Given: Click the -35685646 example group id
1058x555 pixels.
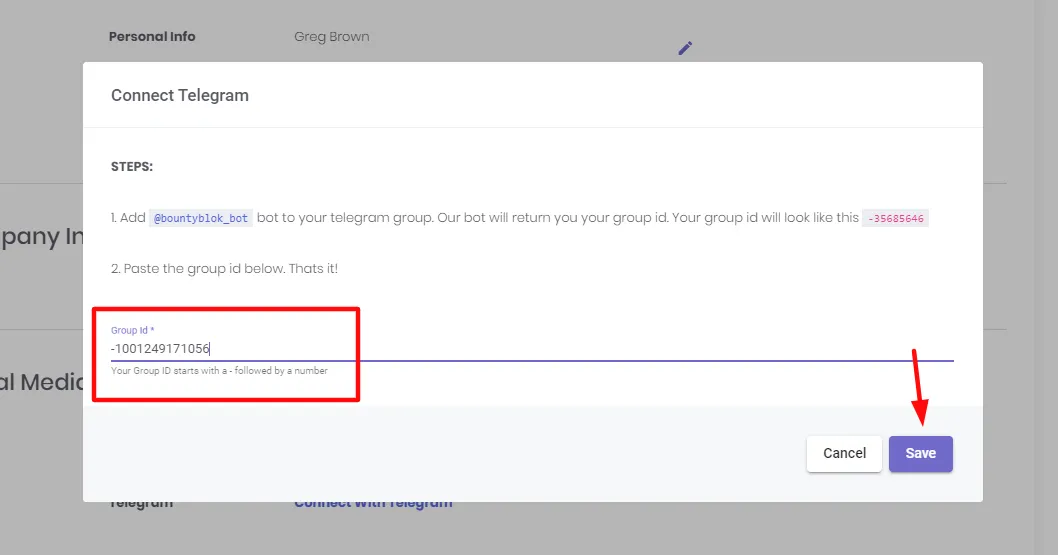Looking at the screenshot, I should click(x=895, y=218).
